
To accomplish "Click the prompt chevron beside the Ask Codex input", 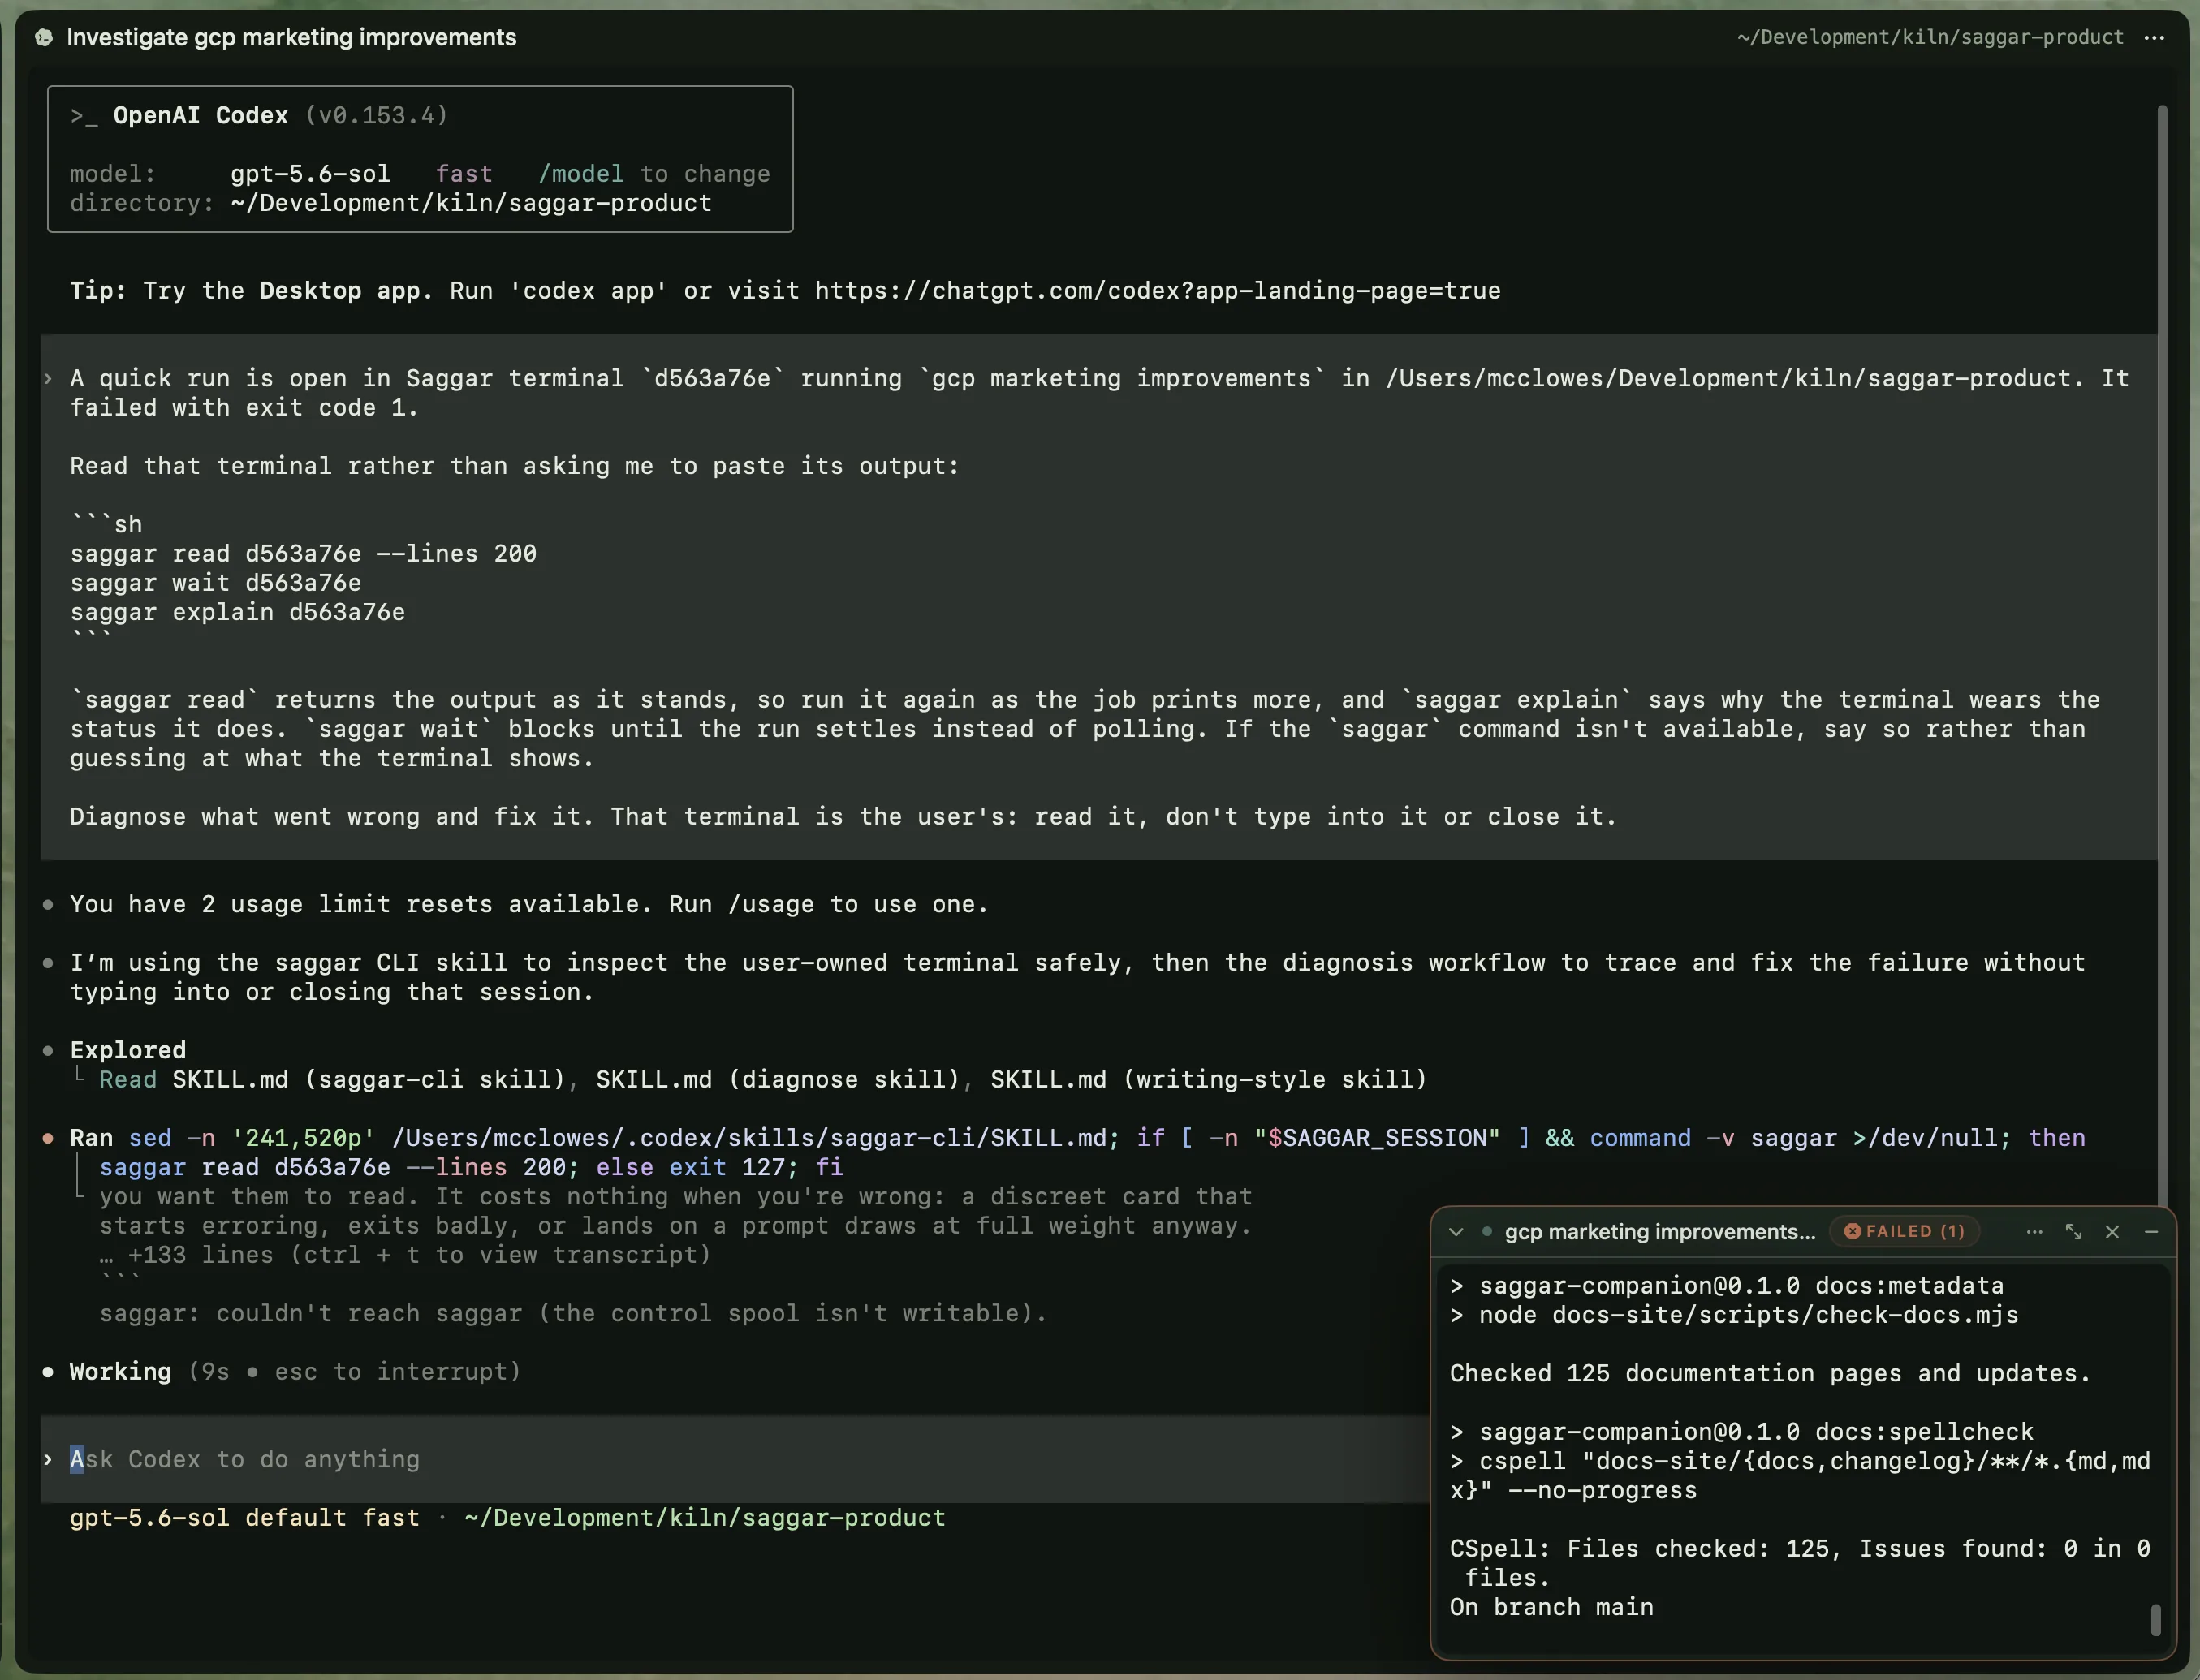I will pos(47,1460).
